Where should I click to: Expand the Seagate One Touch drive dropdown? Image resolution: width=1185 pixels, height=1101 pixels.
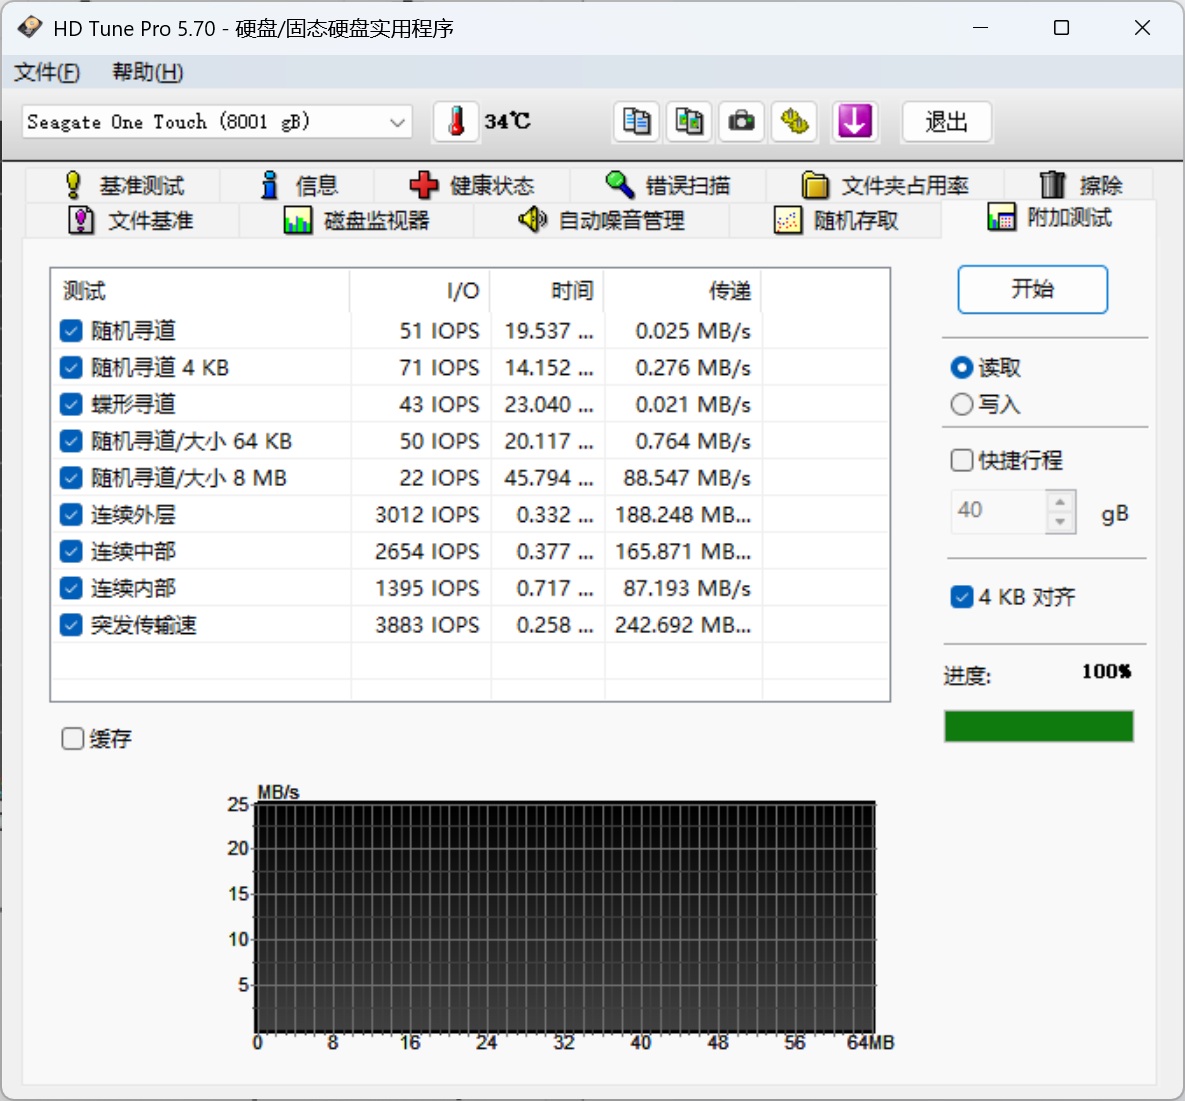point(217,122)
